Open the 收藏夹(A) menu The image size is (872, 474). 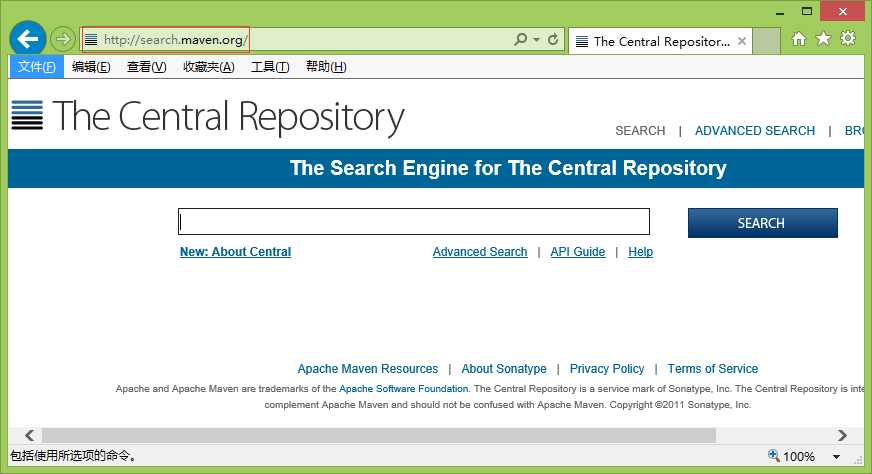pos(208,67)
